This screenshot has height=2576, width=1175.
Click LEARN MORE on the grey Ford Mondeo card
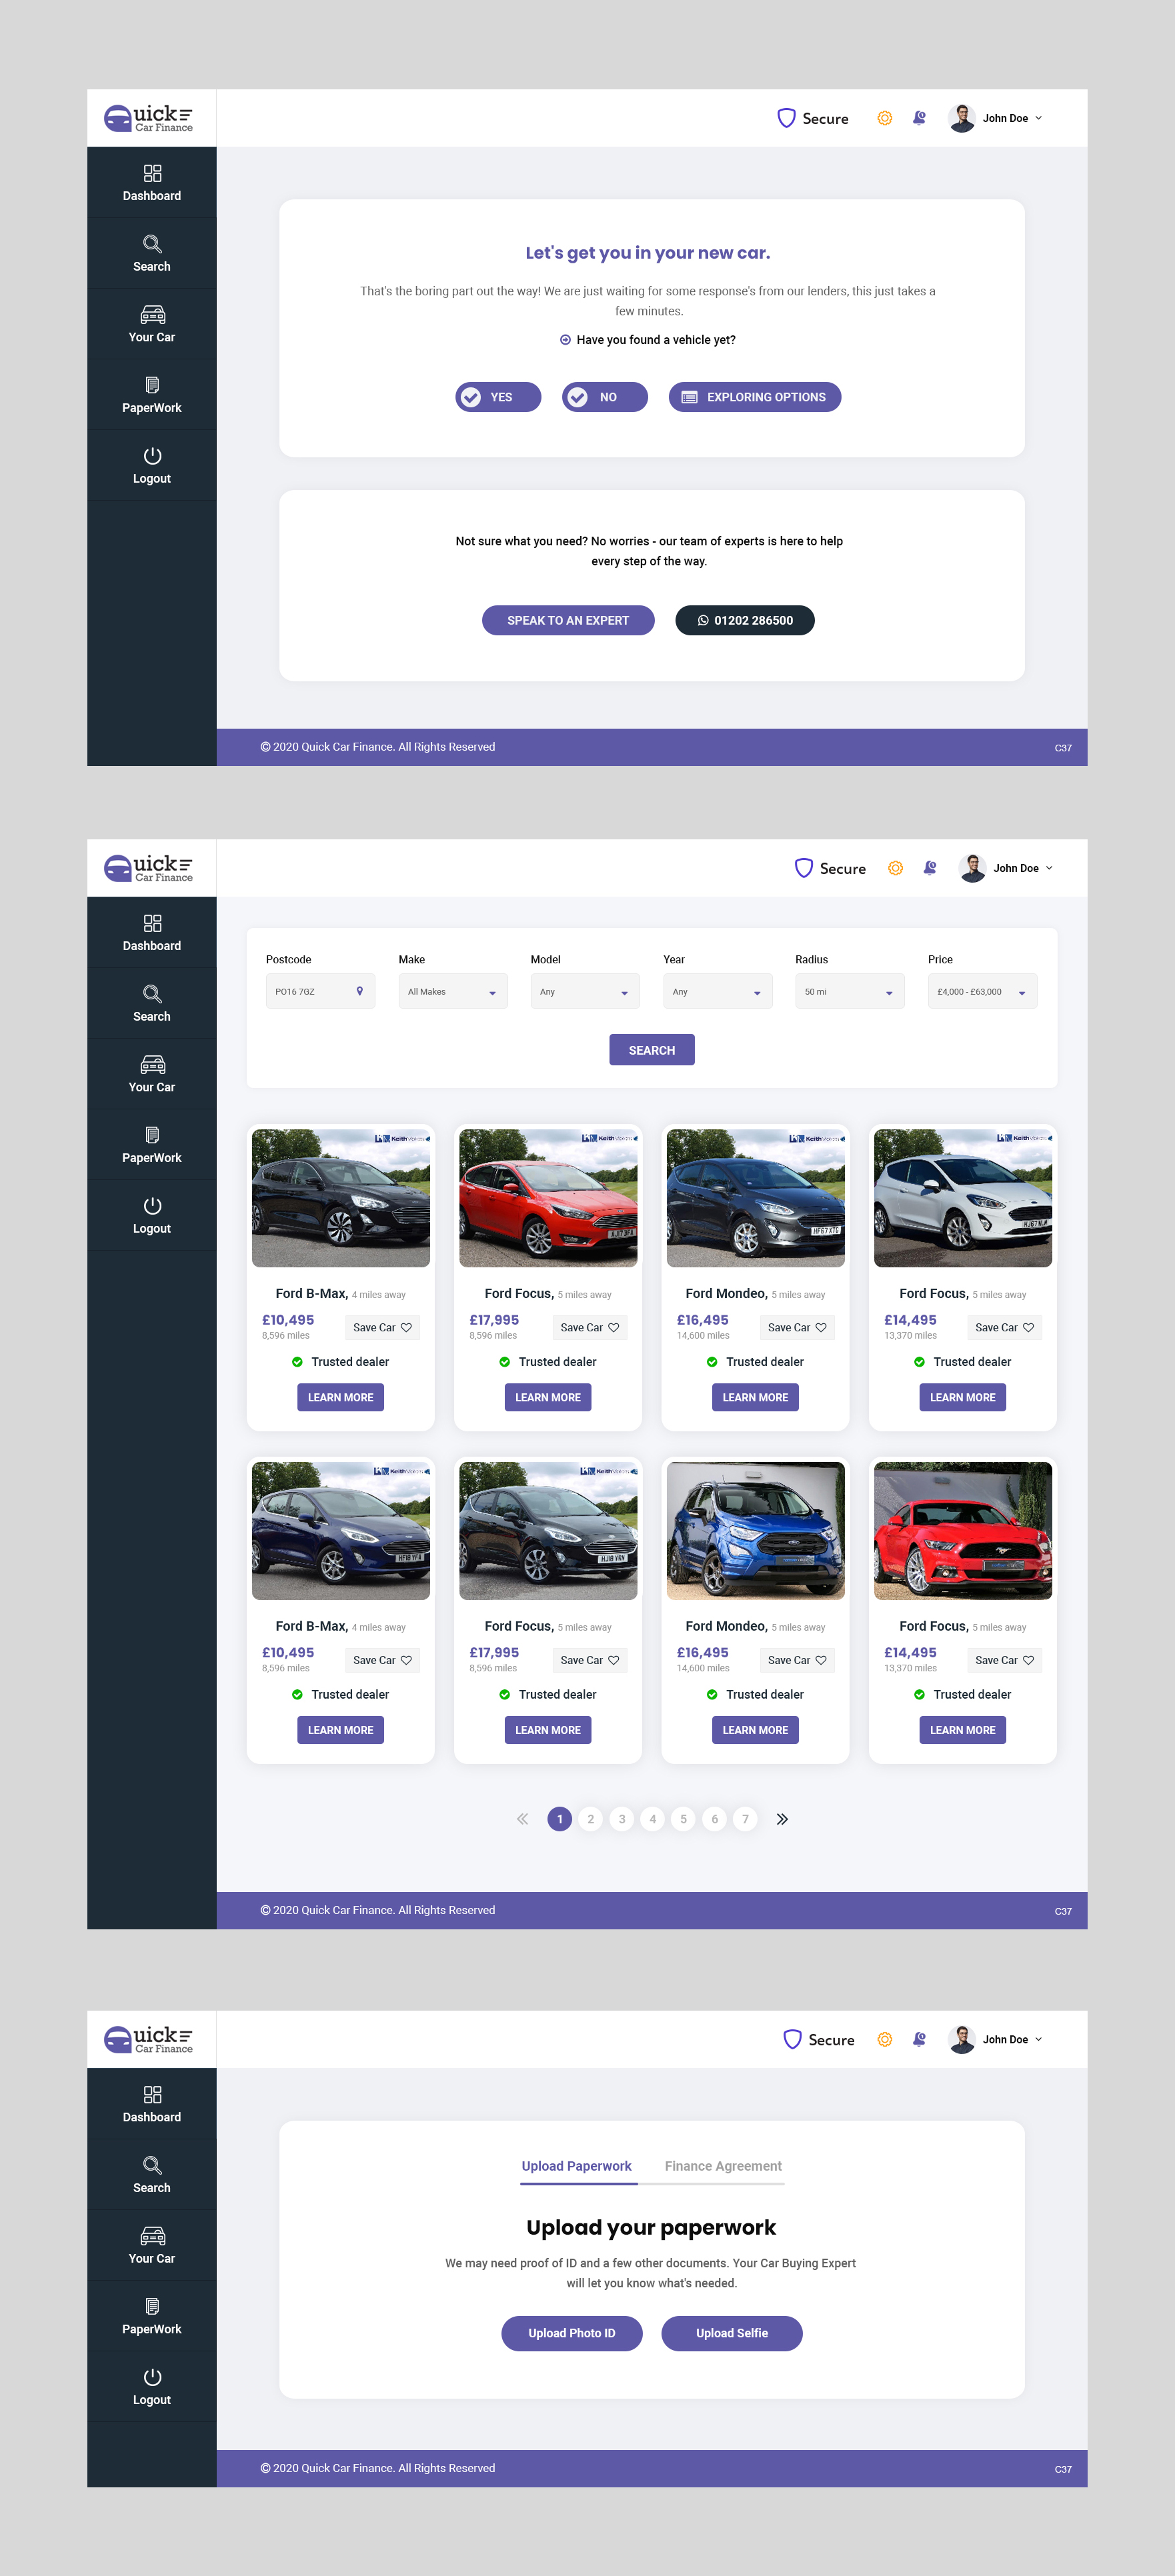(x=755, y=1397)
